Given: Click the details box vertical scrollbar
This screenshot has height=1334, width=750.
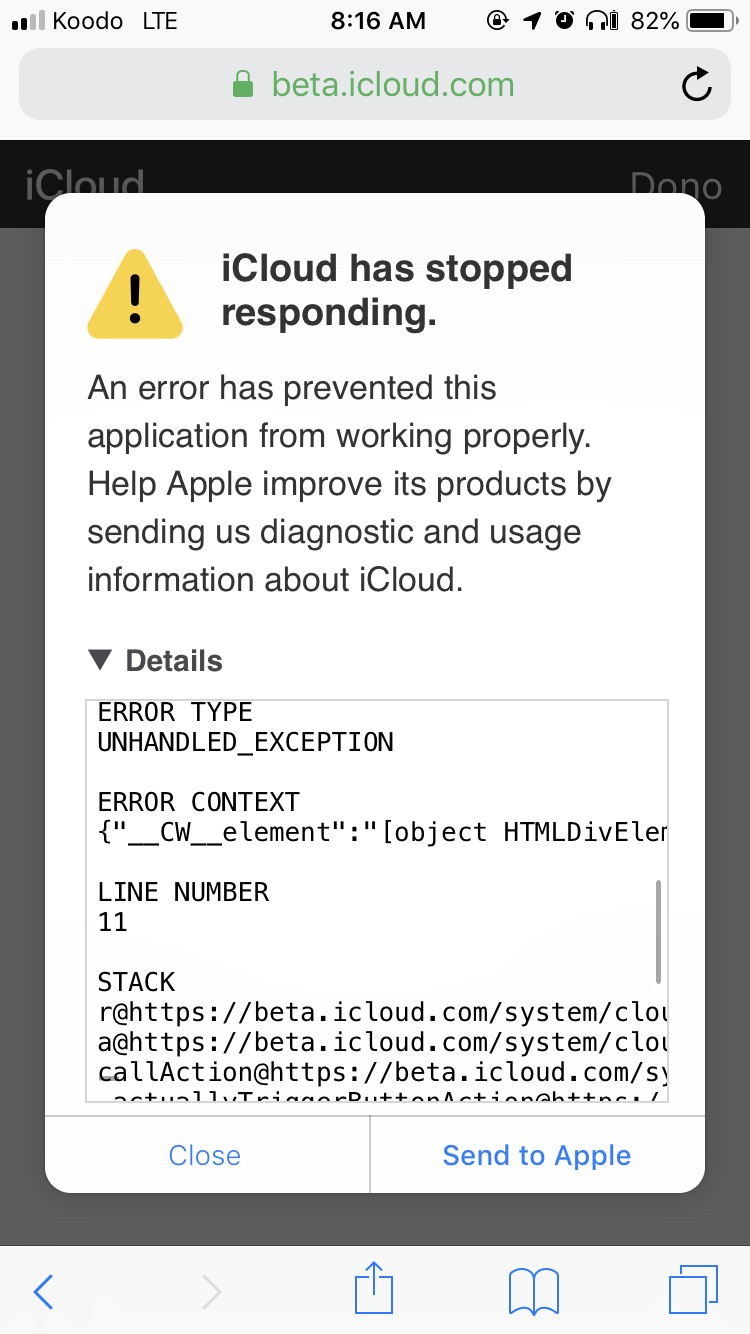Looking at the screenshot, I should coord(657,931).
